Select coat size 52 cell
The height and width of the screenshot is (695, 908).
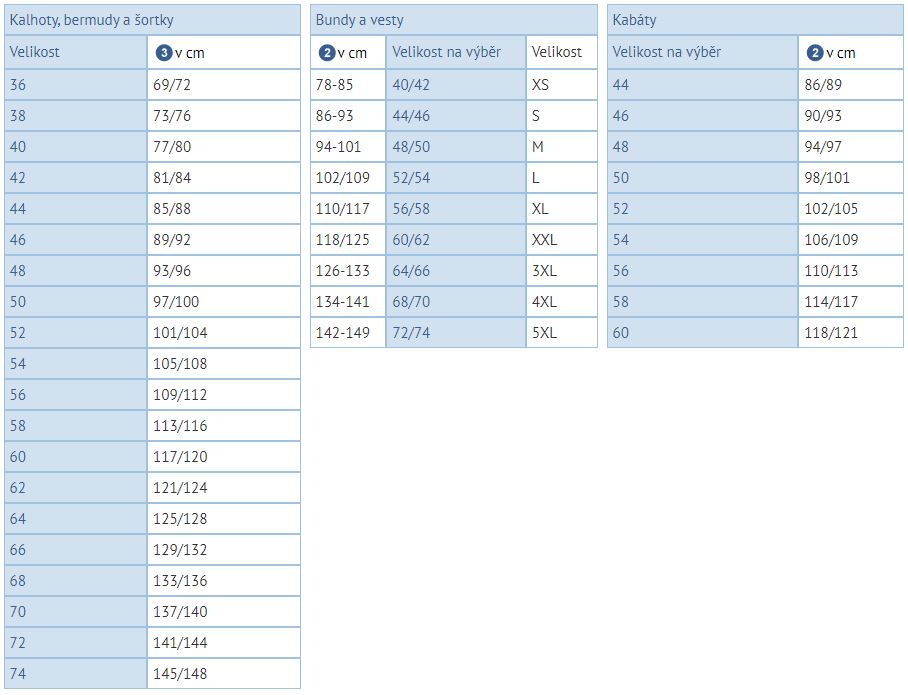coord(702,208)
